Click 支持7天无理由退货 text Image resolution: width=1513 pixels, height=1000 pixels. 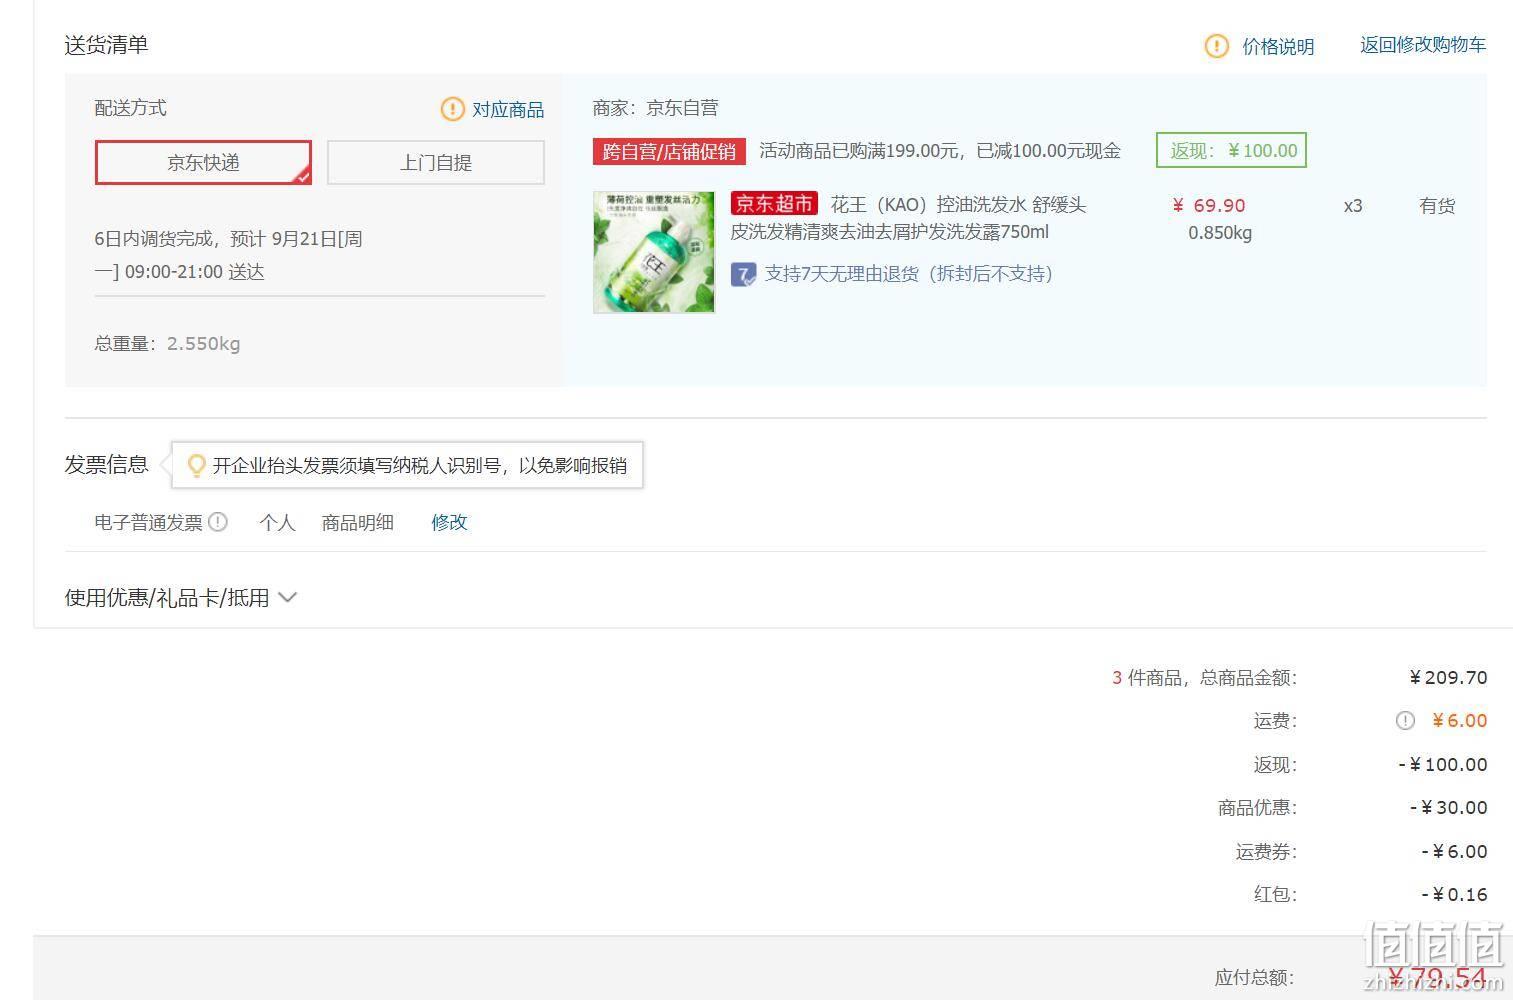pyautogui.click(x=908, y=274)
